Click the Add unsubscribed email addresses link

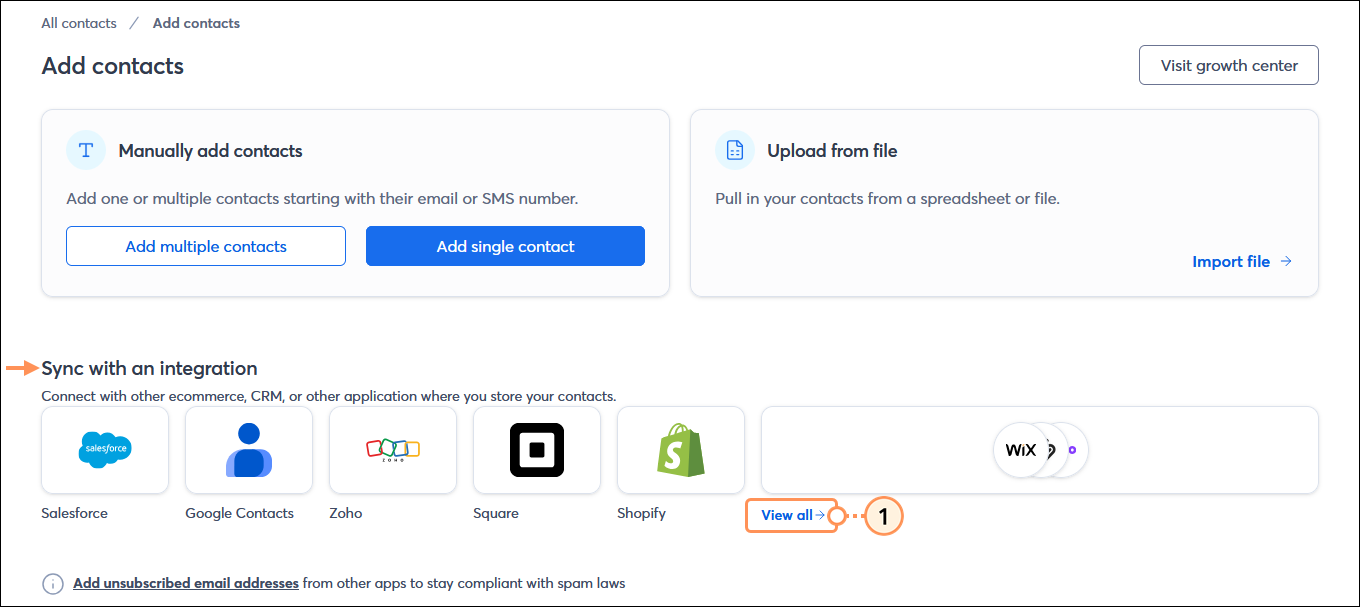(x=186, y=583)
